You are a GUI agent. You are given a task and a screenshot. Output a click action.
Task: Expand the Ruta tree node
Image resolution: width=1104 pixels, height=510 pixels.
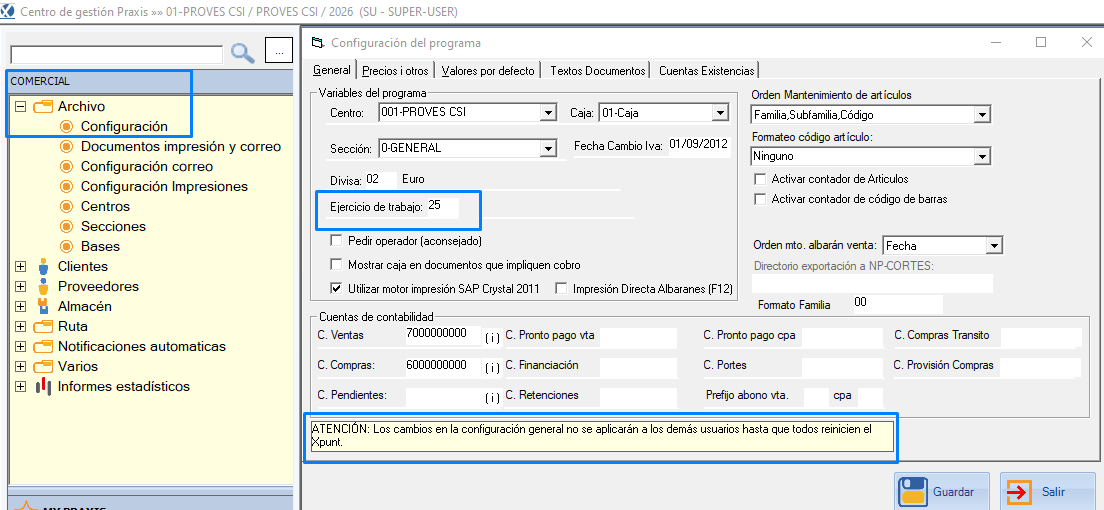pos(20,327)
